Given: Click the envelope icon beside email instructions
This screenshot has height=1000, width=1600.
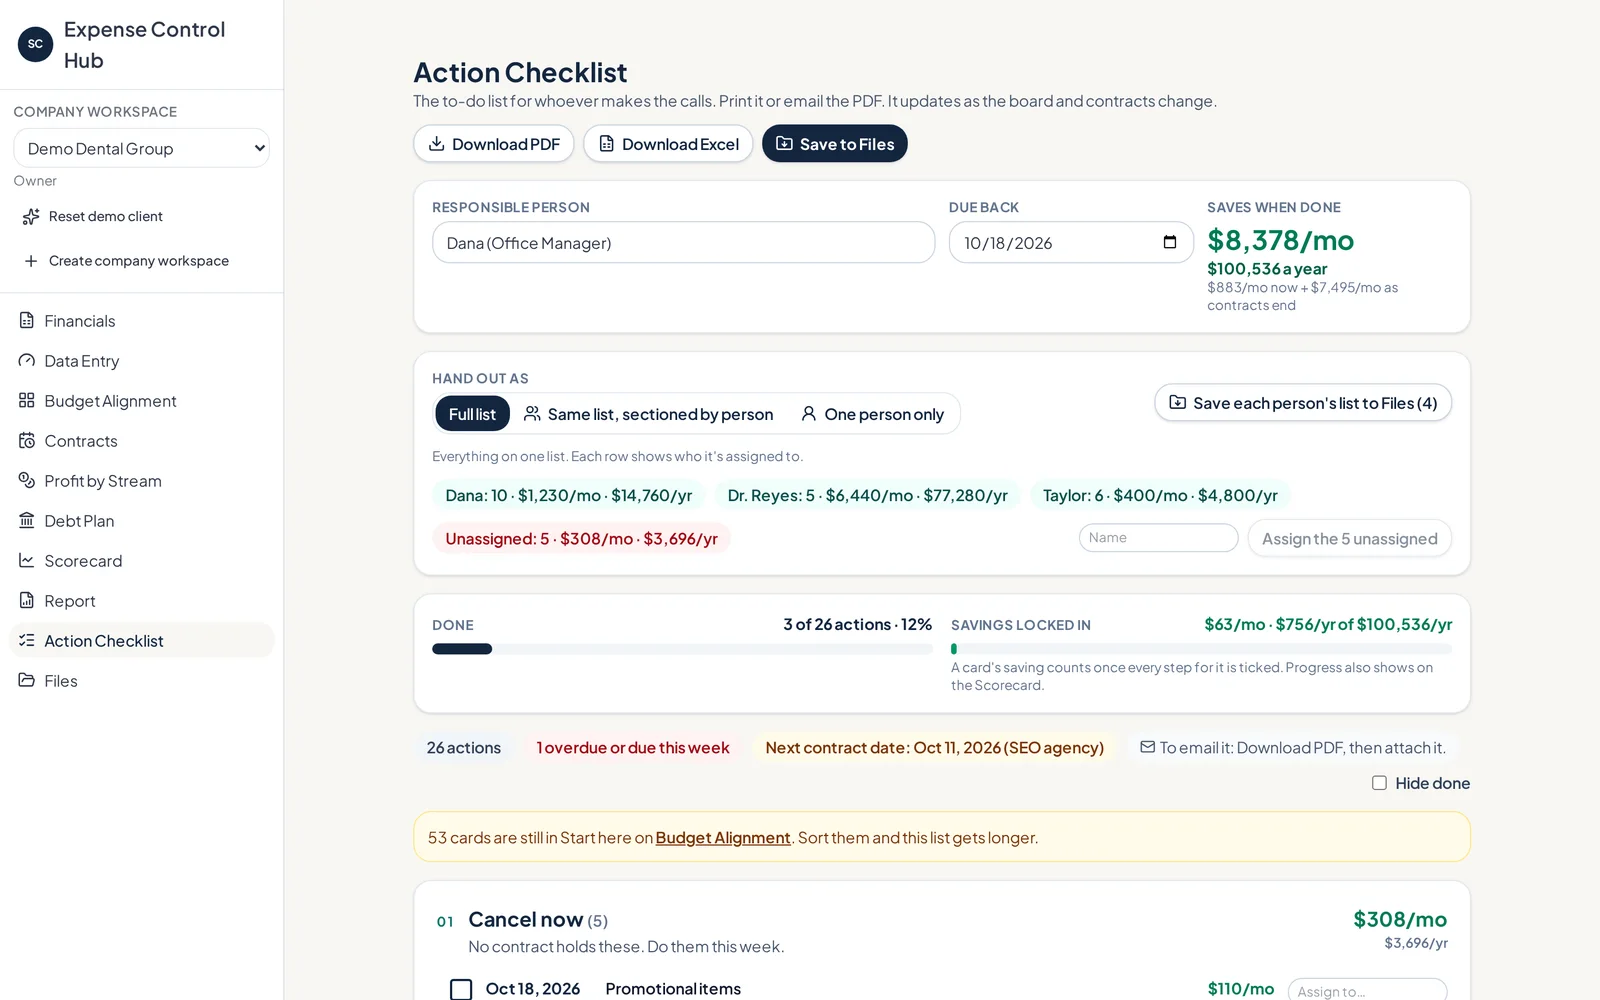Looking at the screenshot, I should click(x=1148, y=747).
